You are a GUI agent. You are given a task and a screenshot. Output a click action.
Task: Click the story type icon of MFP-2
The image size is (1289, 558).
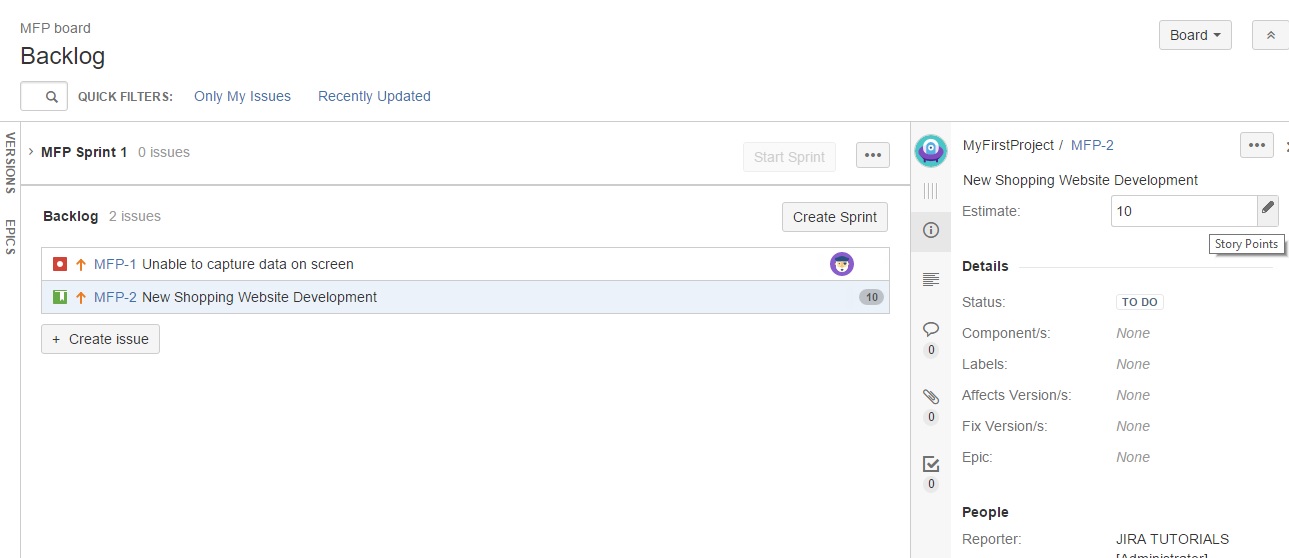tap(60, 297)
